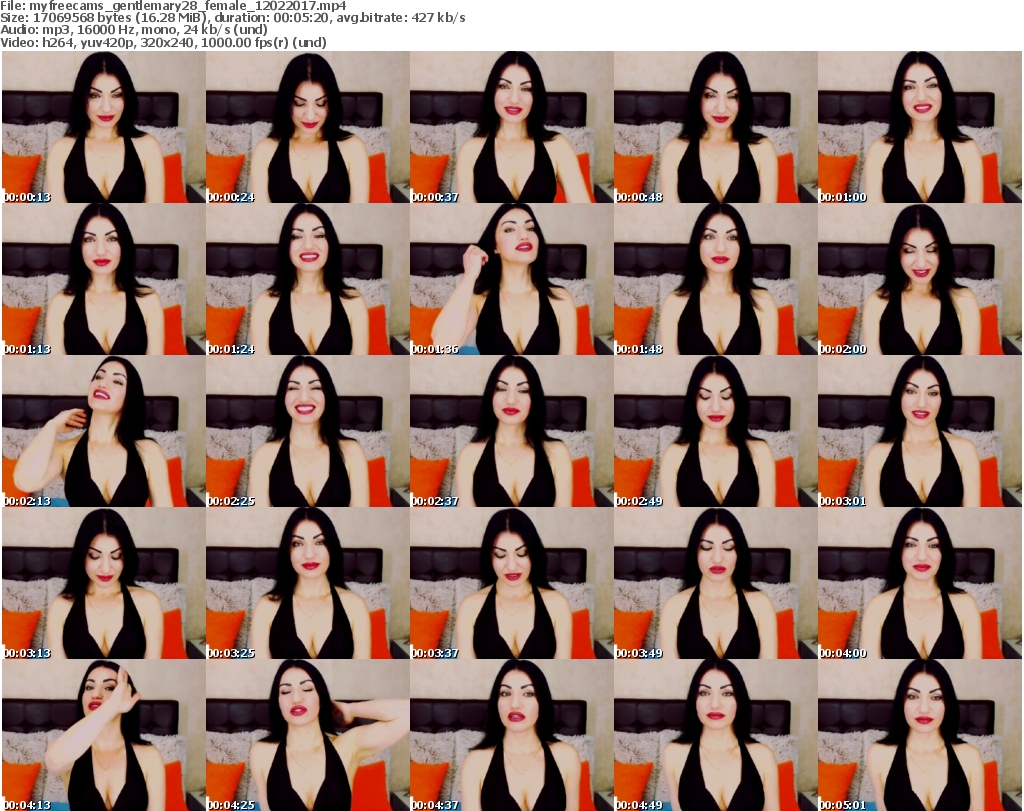Viewport: 1024px width, 811px height.
Task: Click the thumbnail stamped 00:04:13
Action: point(104,735)
